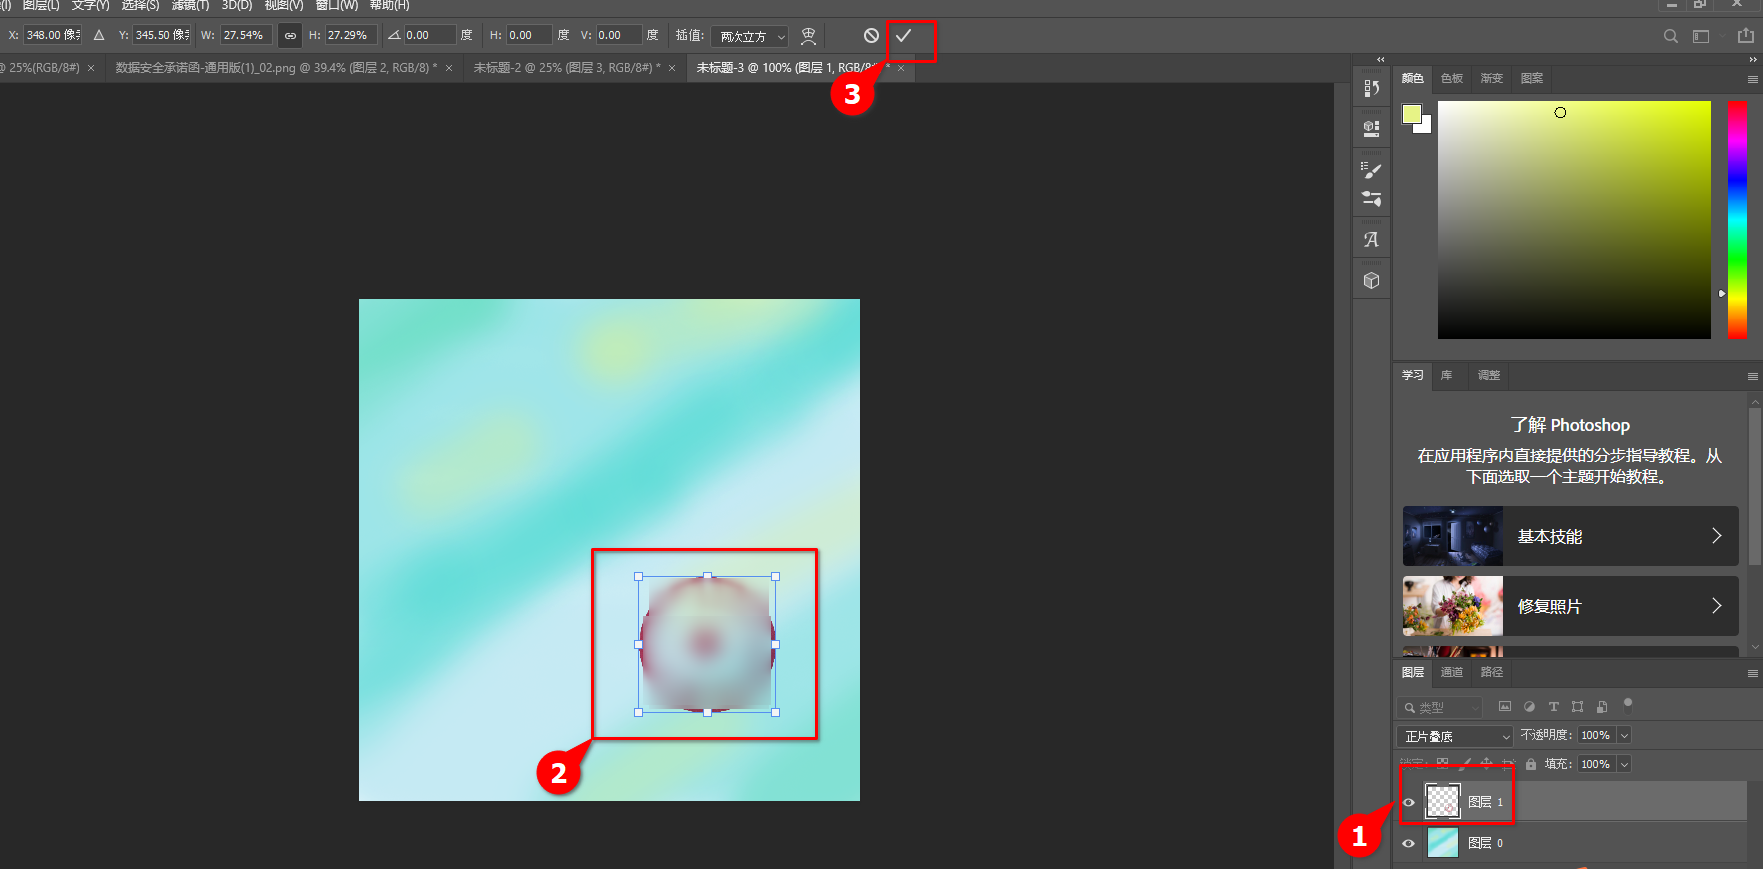Expand the 不透明度 opacity dropdown arrow
Image resolution: width=1763 pixels, height=869 pixels.
click(1624, 736)
